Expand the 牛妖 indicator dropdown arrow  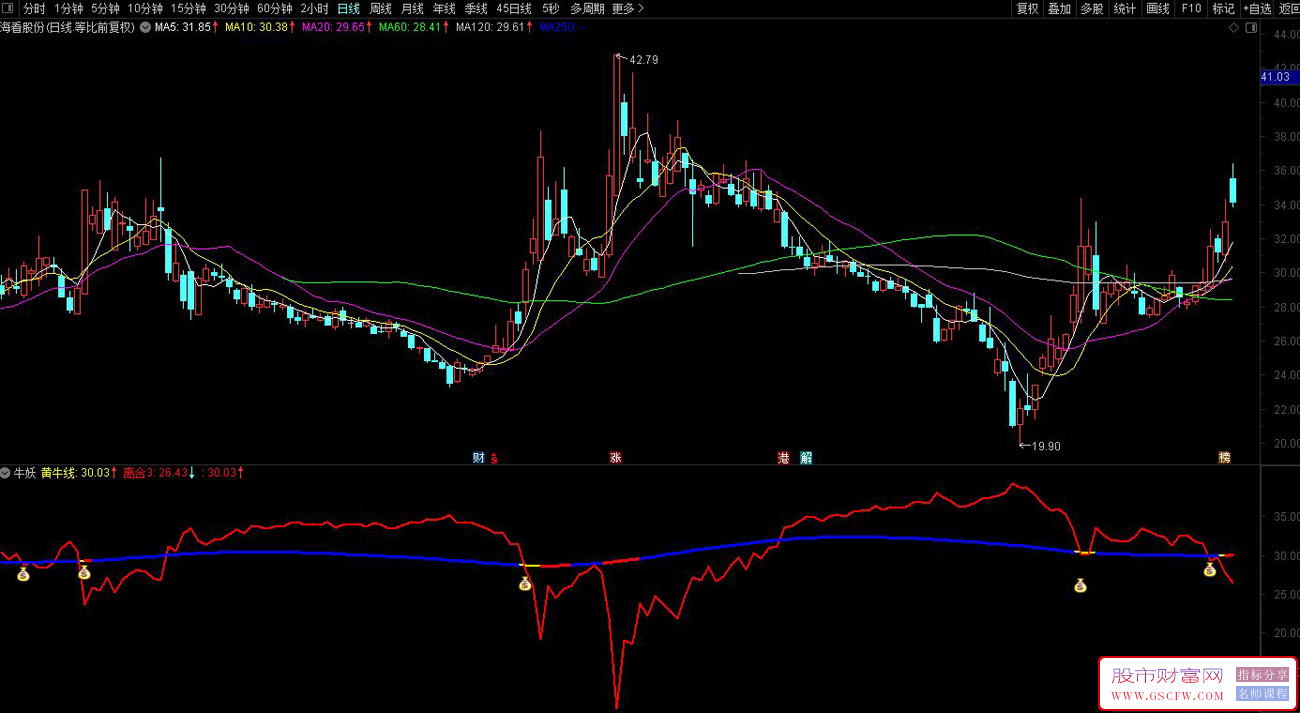(x=6, y=473)
